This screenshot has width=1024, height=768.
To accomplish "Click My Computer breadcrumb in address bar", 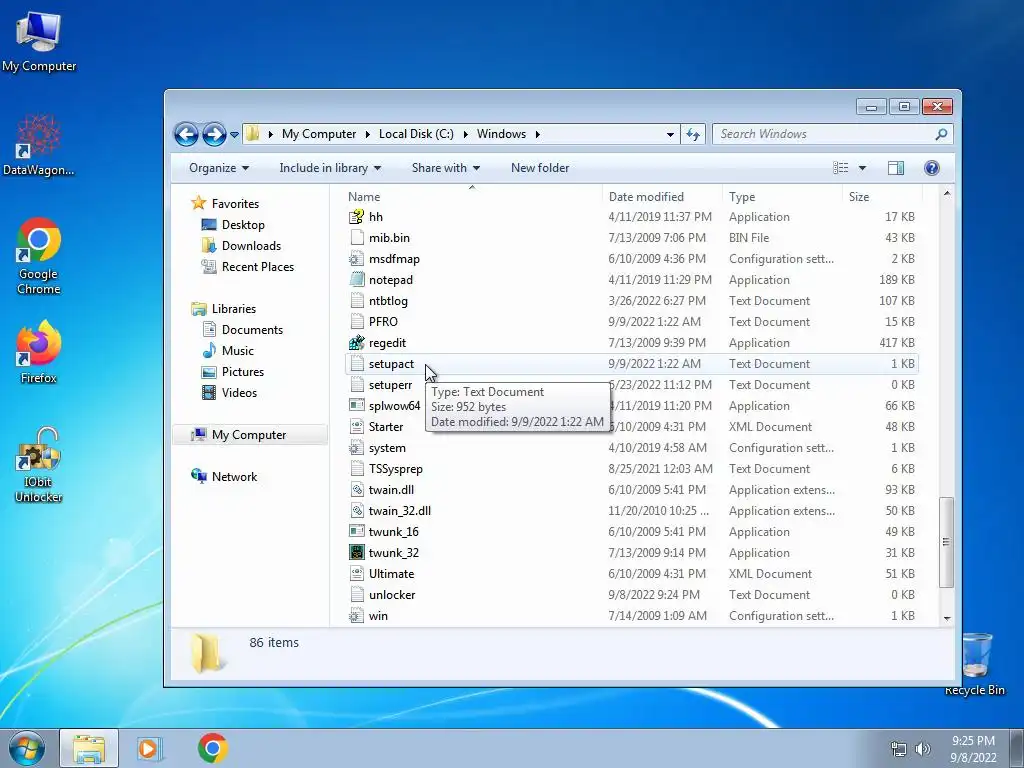I will click(319, 134).
